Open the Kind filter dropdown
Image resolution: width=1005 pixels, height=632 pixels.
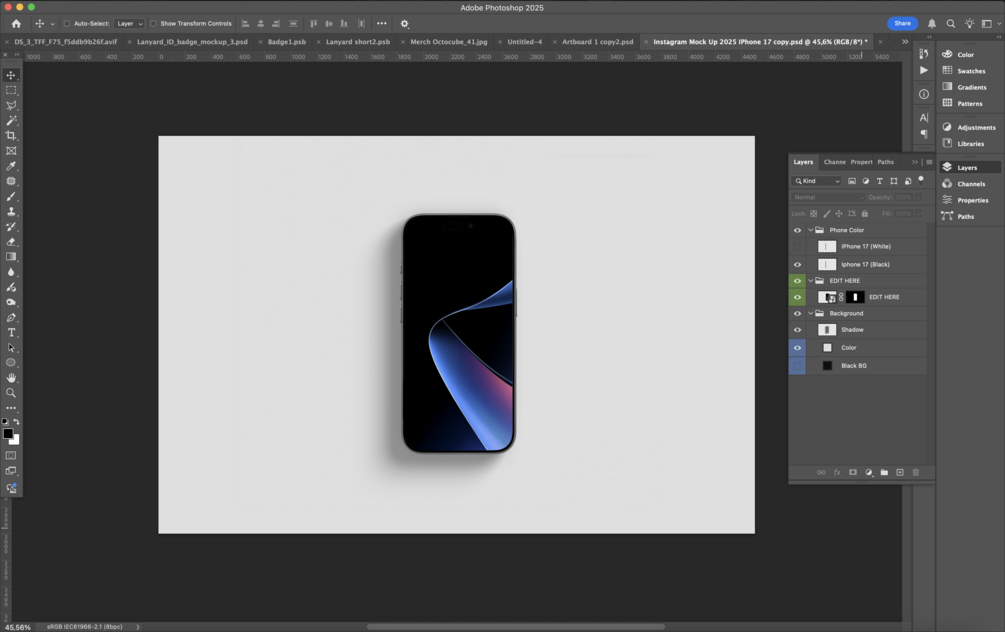click(817, 181)
